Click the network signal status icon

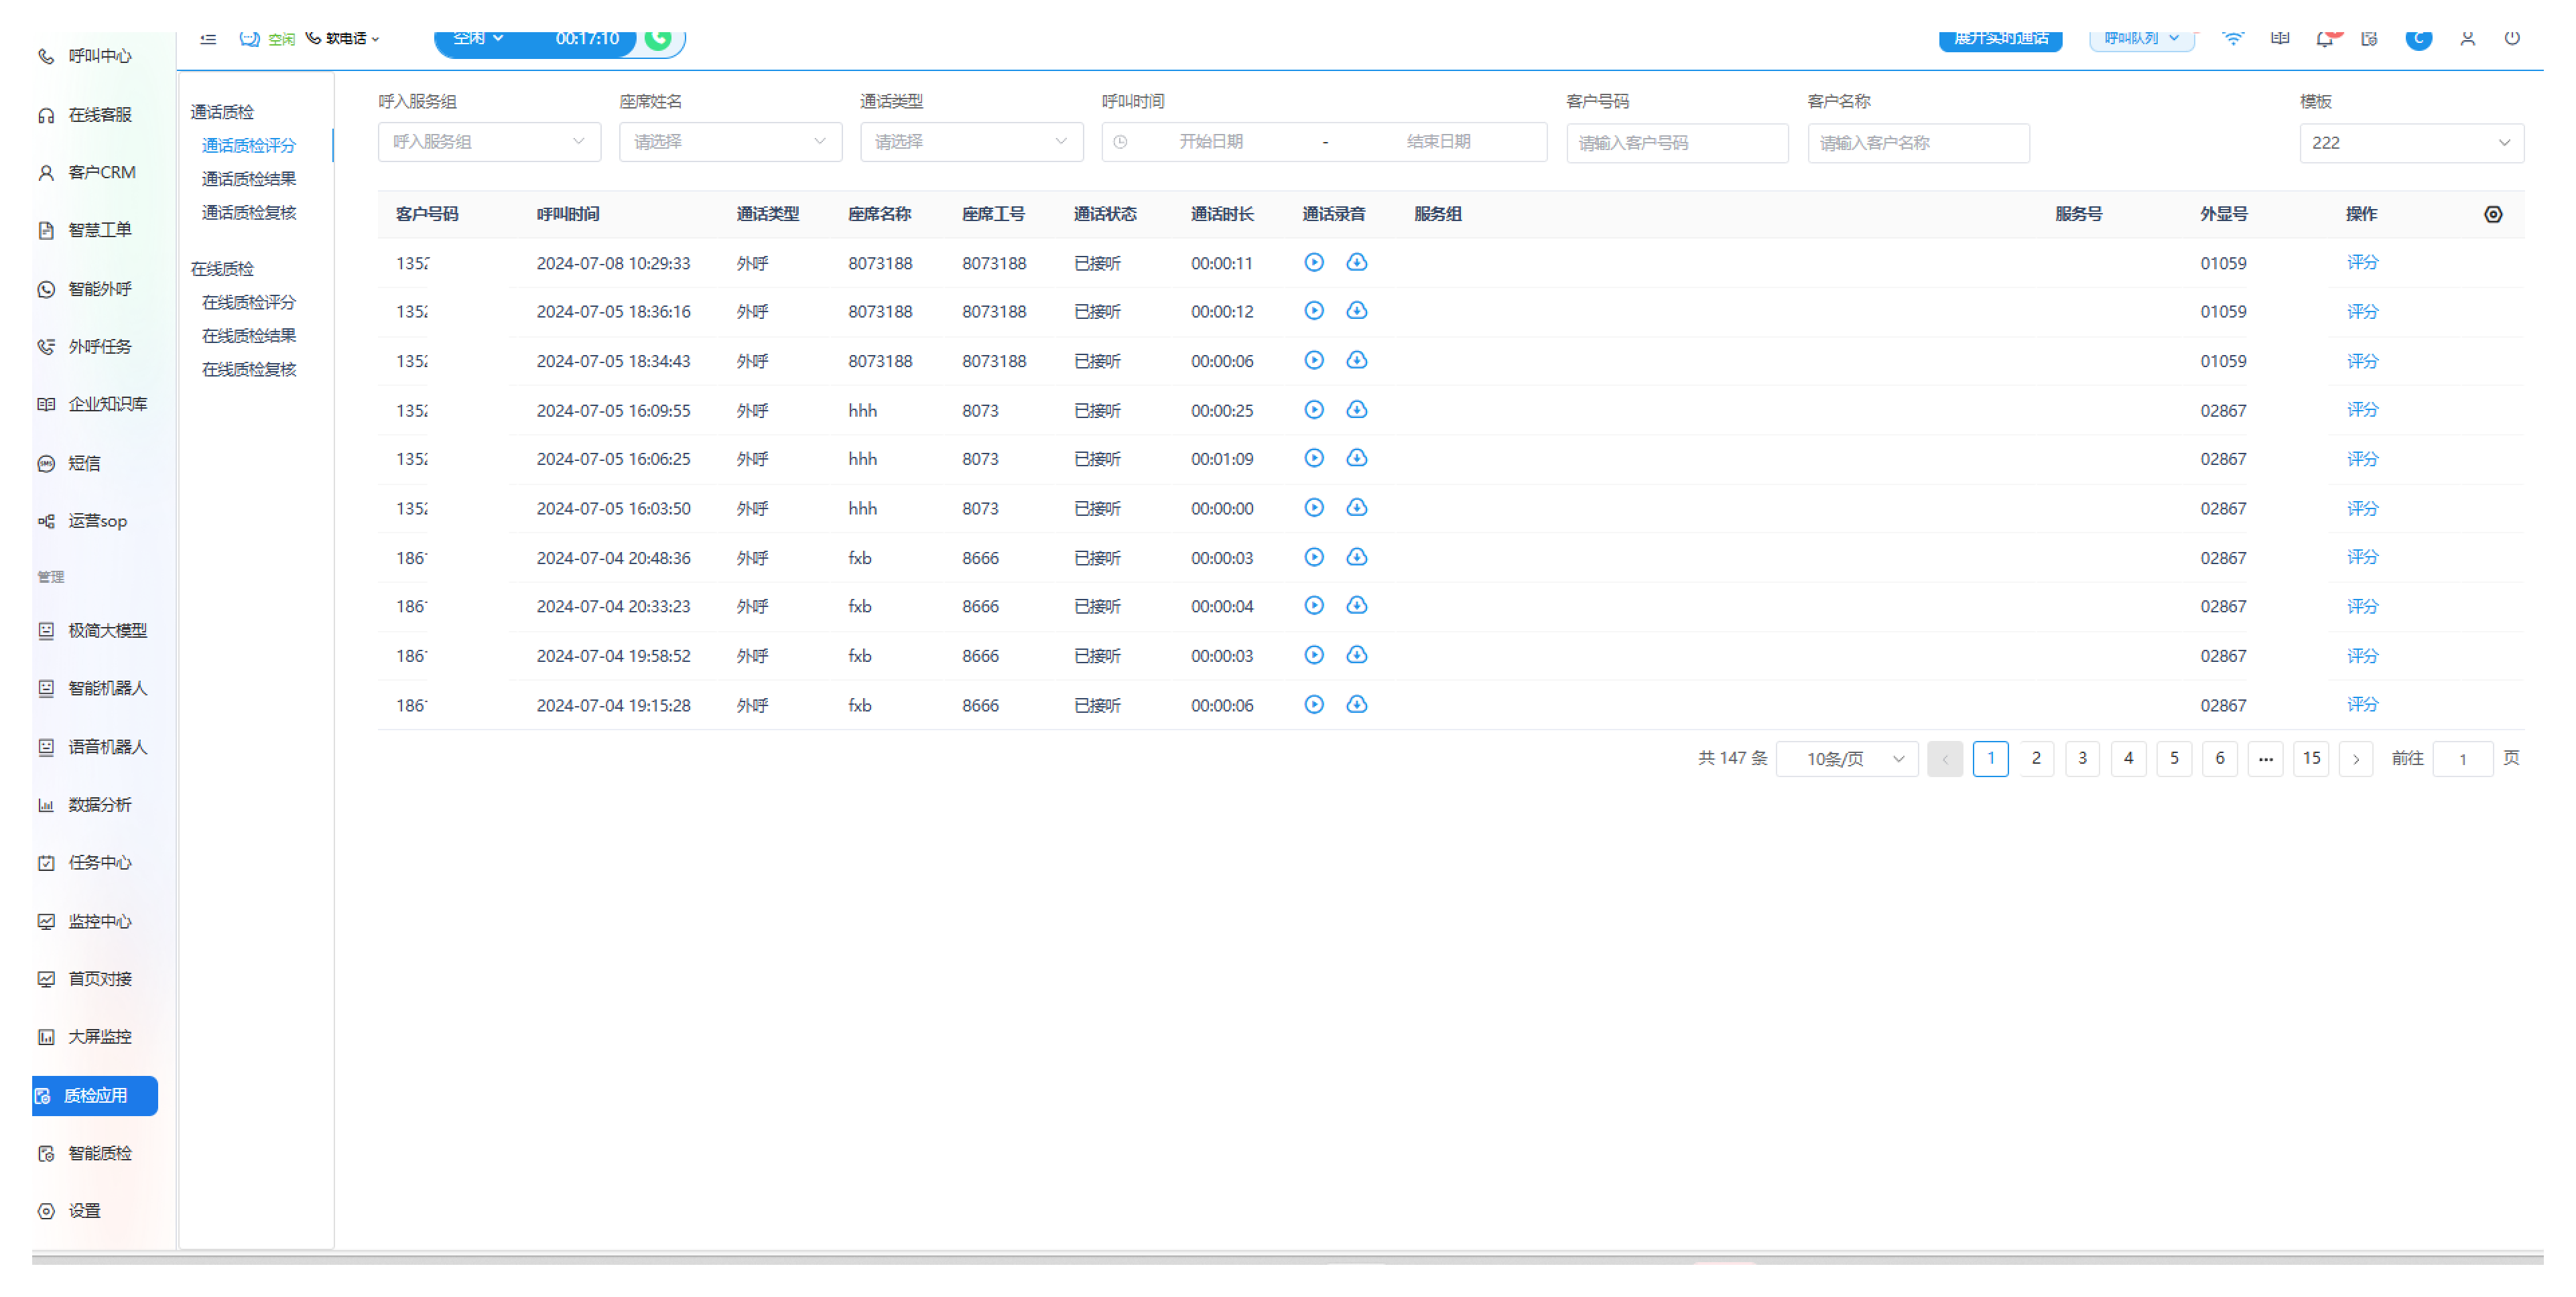[2233, 38]
